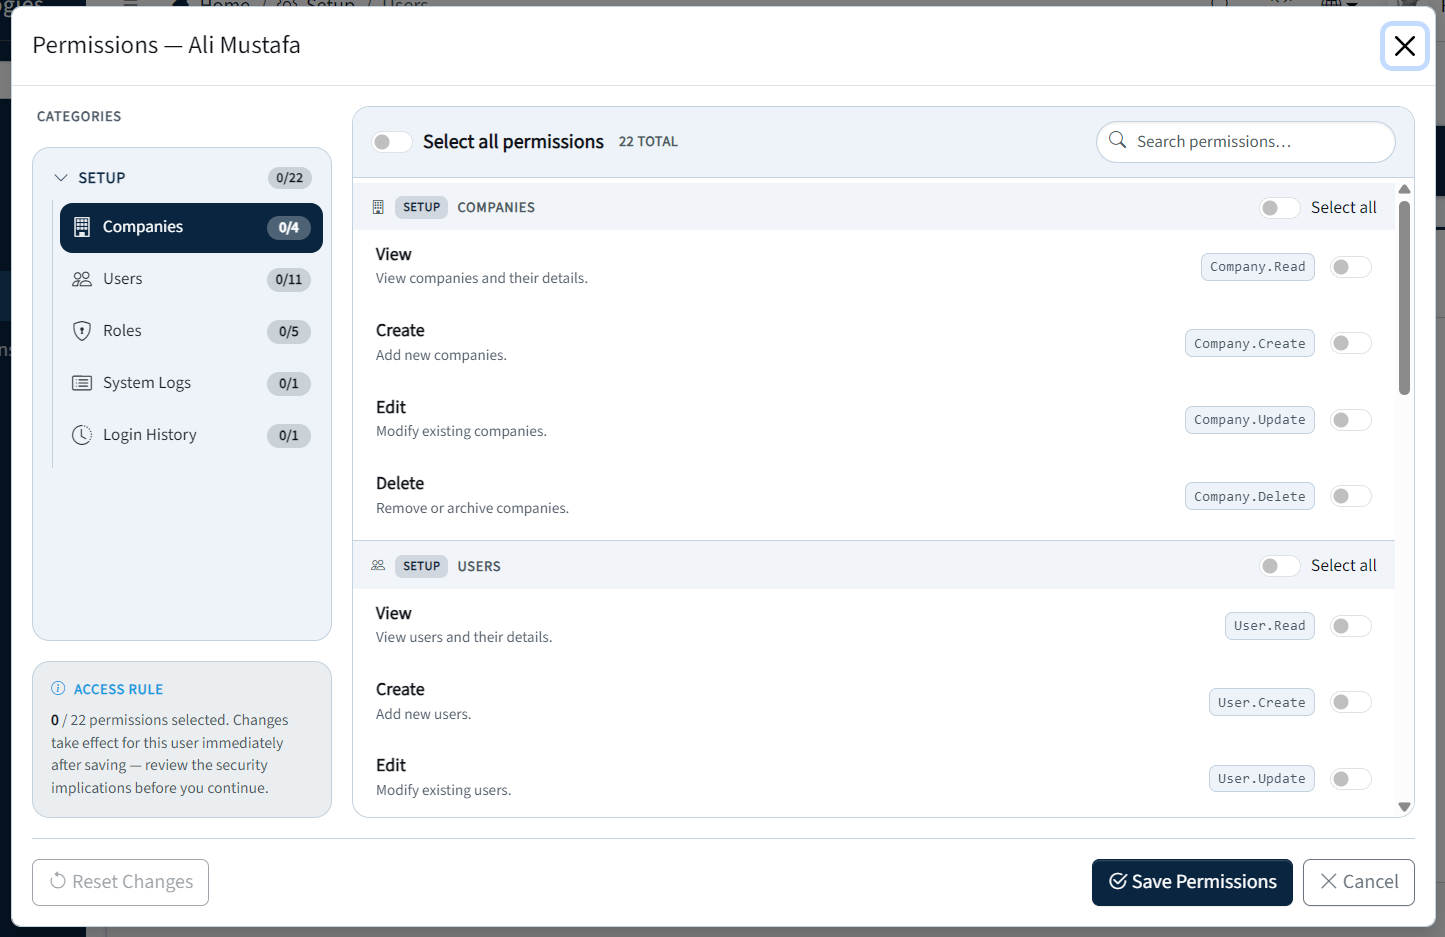Image resolution: width=1445 pixels, height=937 pixels.
Task: Click the Users people icon in sidebar
Action: click(x=82, y=279)
